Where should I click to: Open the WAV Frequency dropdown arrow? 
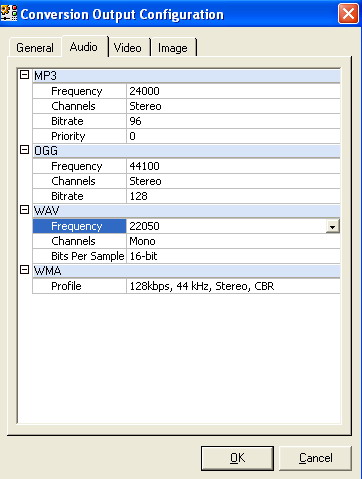point(332,226)
